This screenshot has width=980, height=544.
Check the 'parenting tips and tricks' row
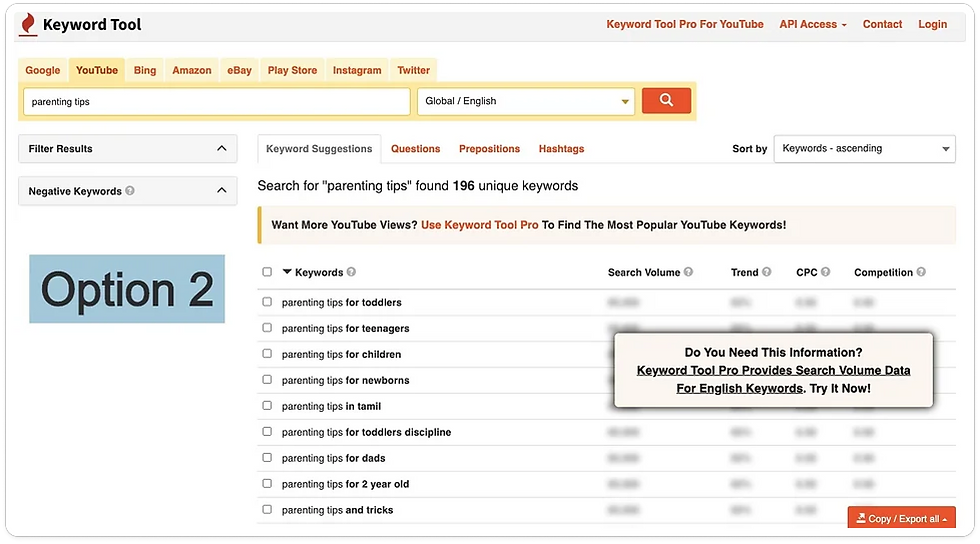pyautogui.click(x=267, y=510)
